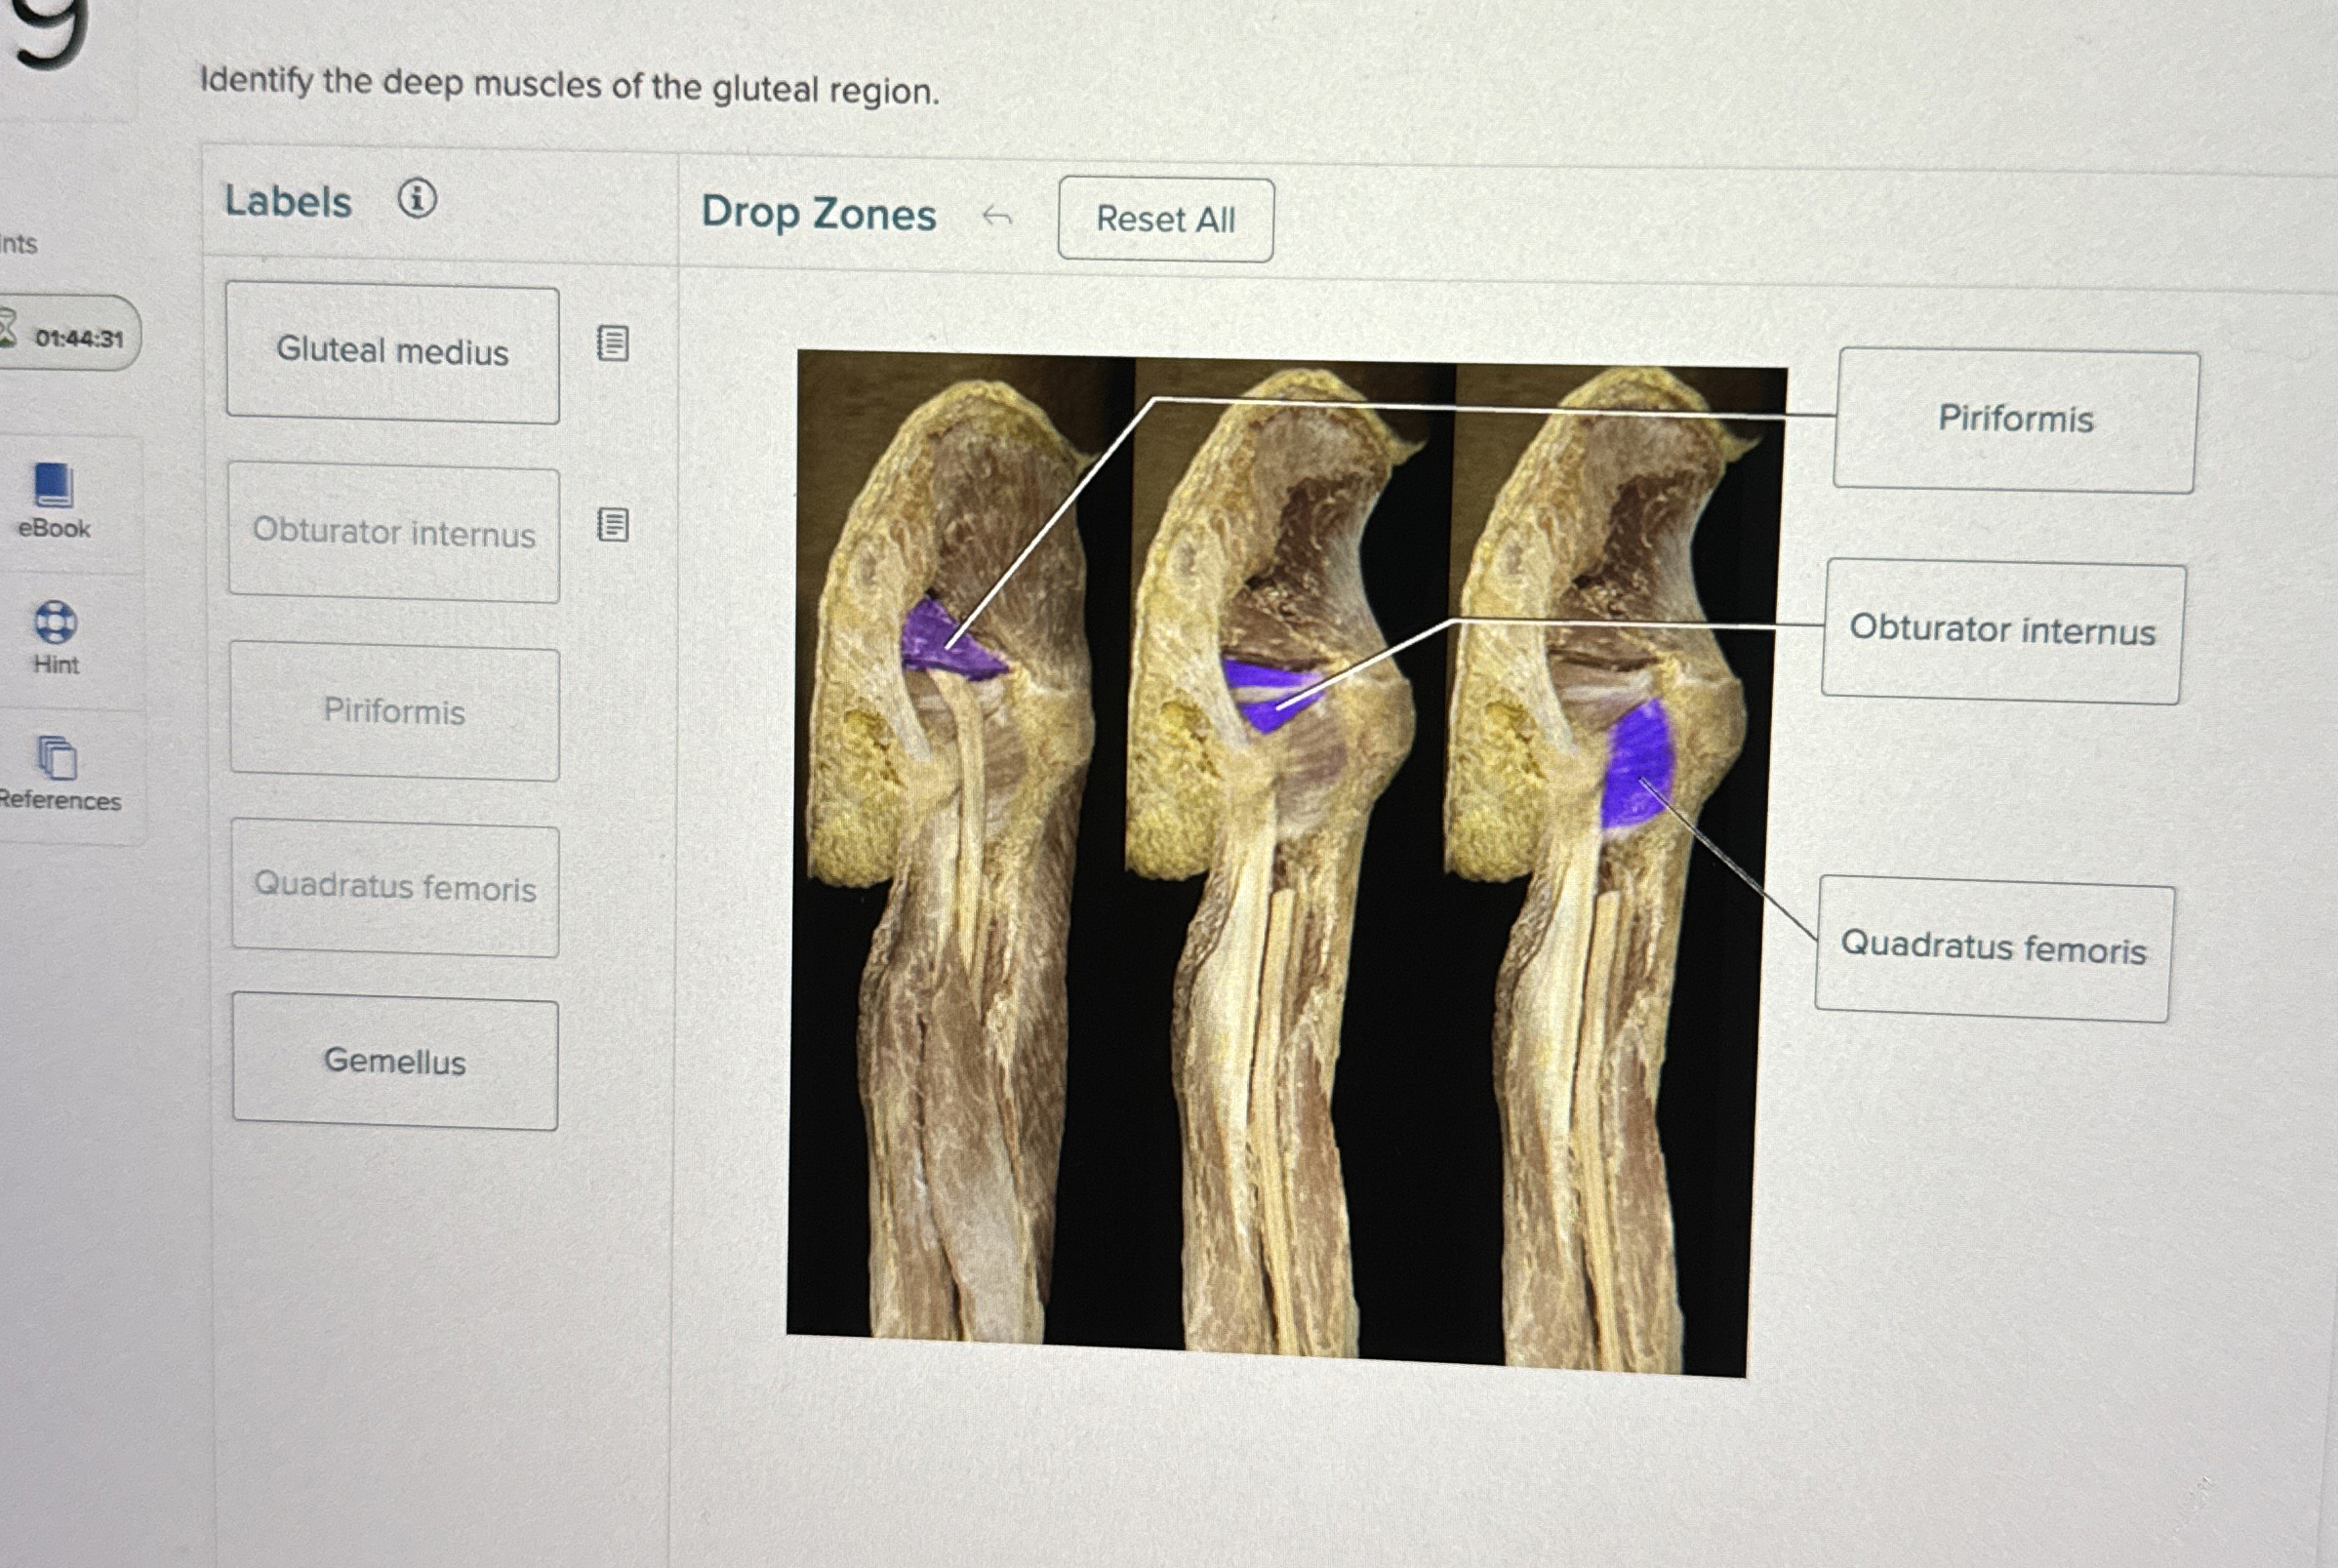
Task: Select the Gluteal medius label
Action: [392, 352]
